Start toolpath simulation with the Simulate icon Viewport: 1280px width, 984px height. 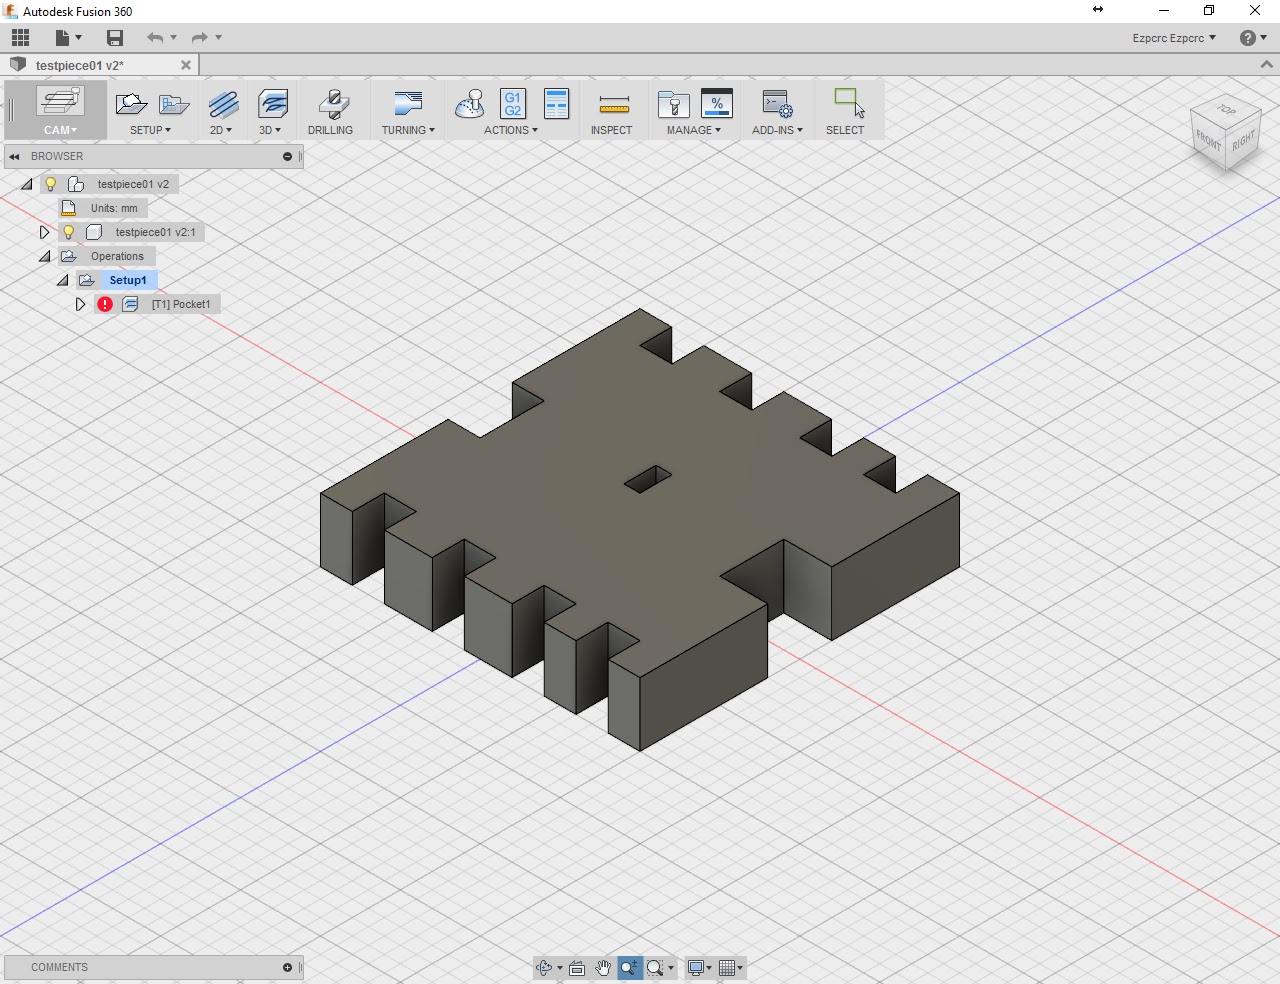pyautogui.click(x=469, y=104)
